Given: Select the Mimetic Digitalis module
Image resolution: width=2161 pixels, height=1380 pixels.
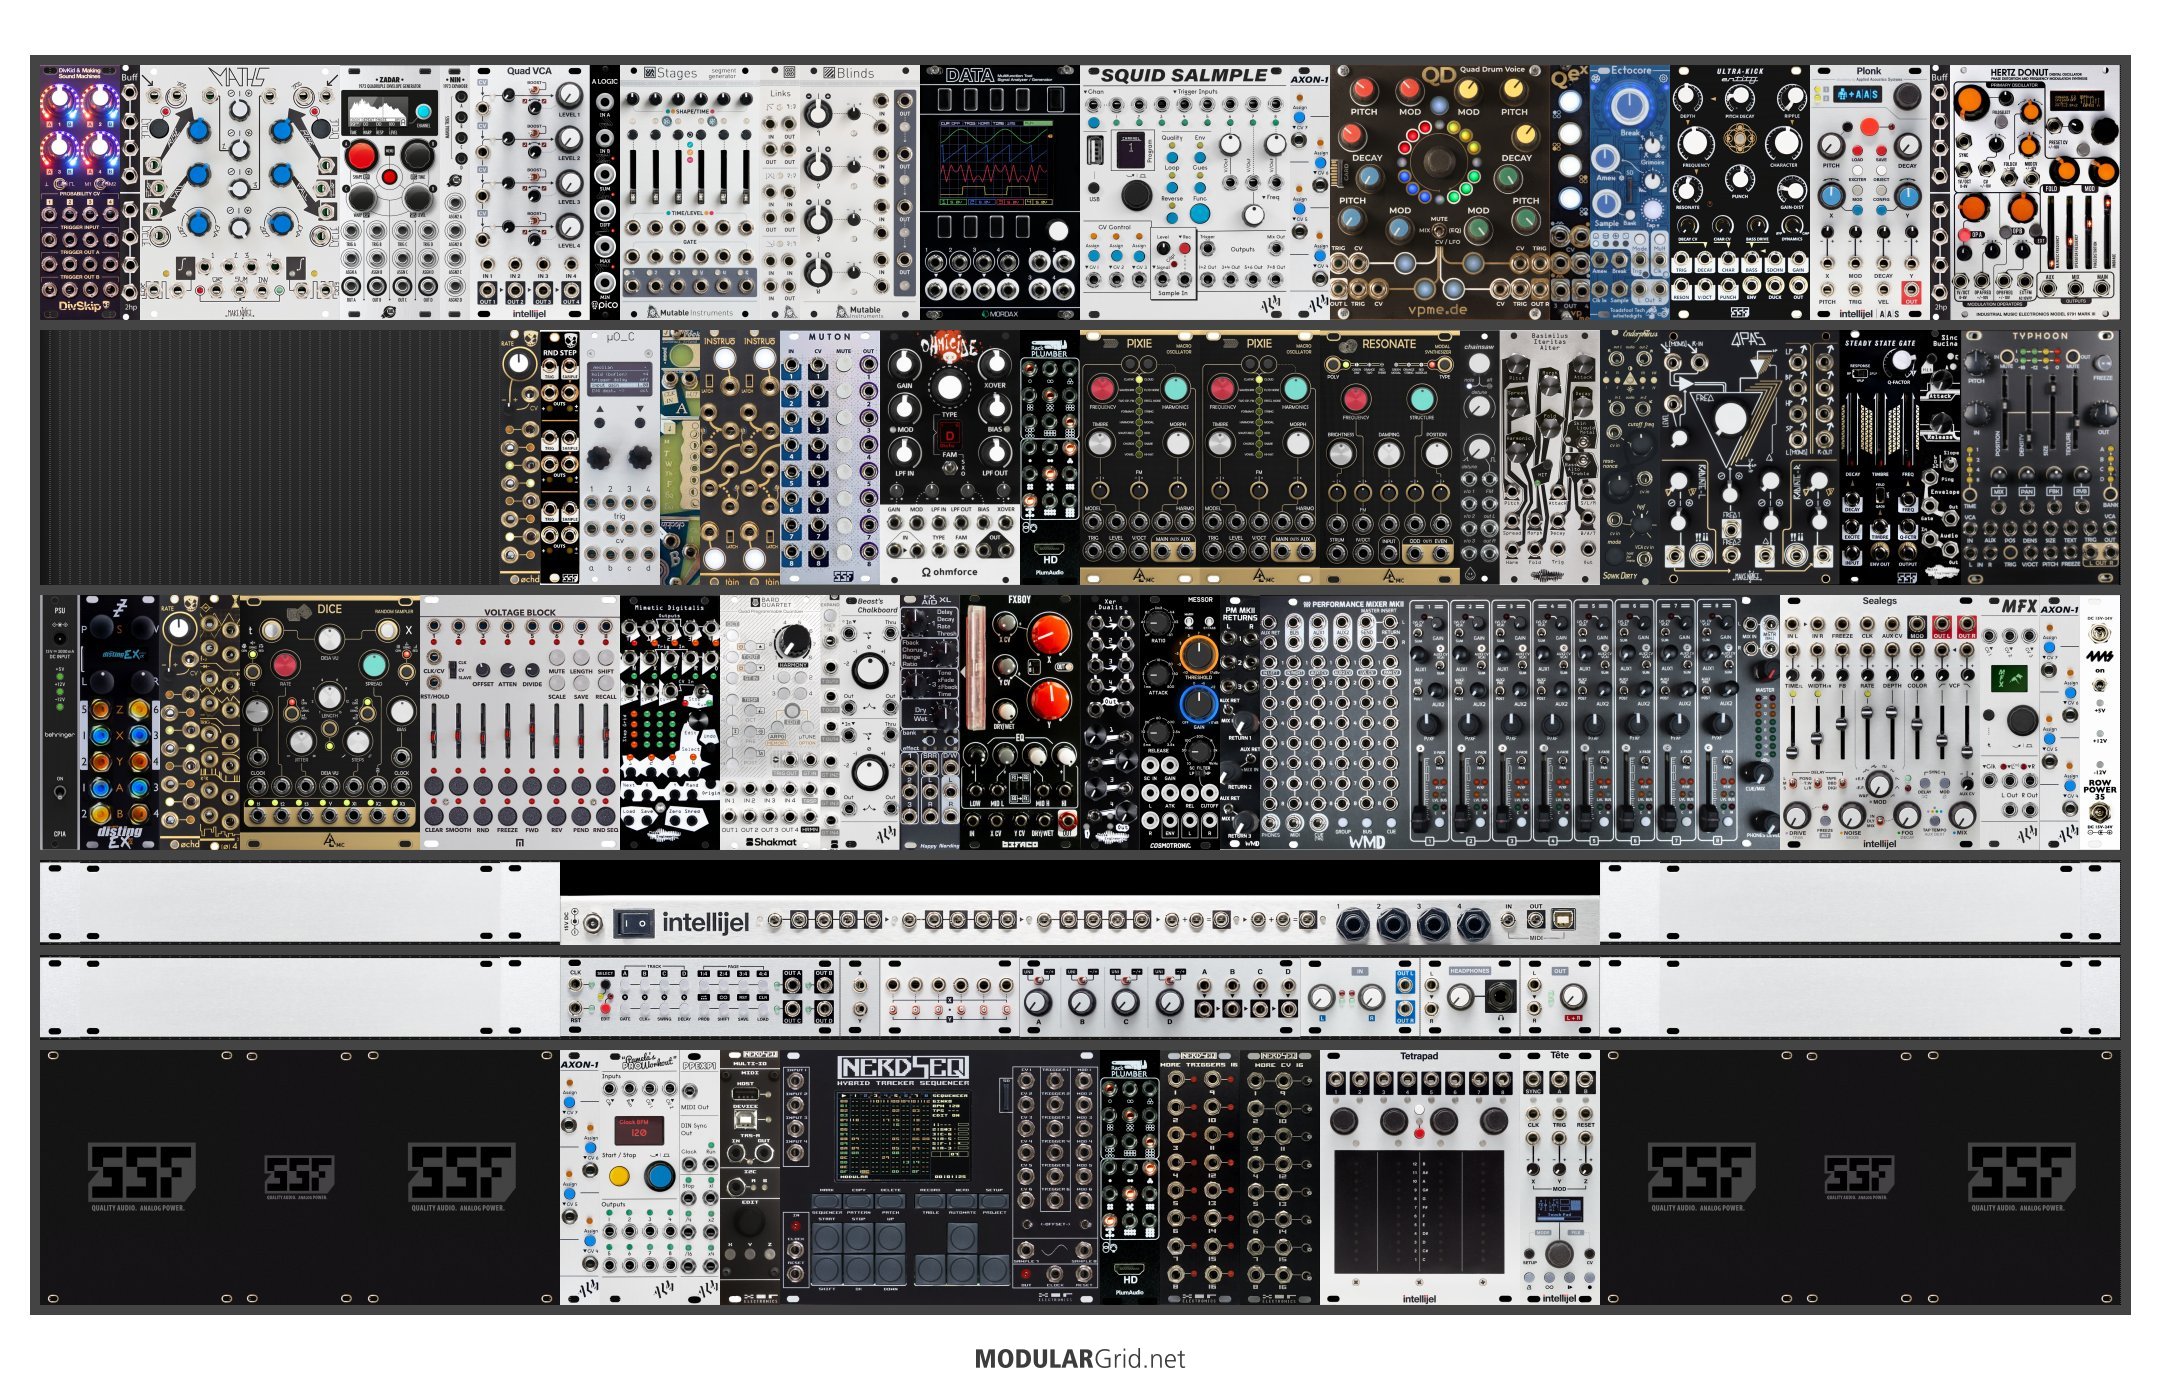Looking at the screenshot, I should 670,723.
